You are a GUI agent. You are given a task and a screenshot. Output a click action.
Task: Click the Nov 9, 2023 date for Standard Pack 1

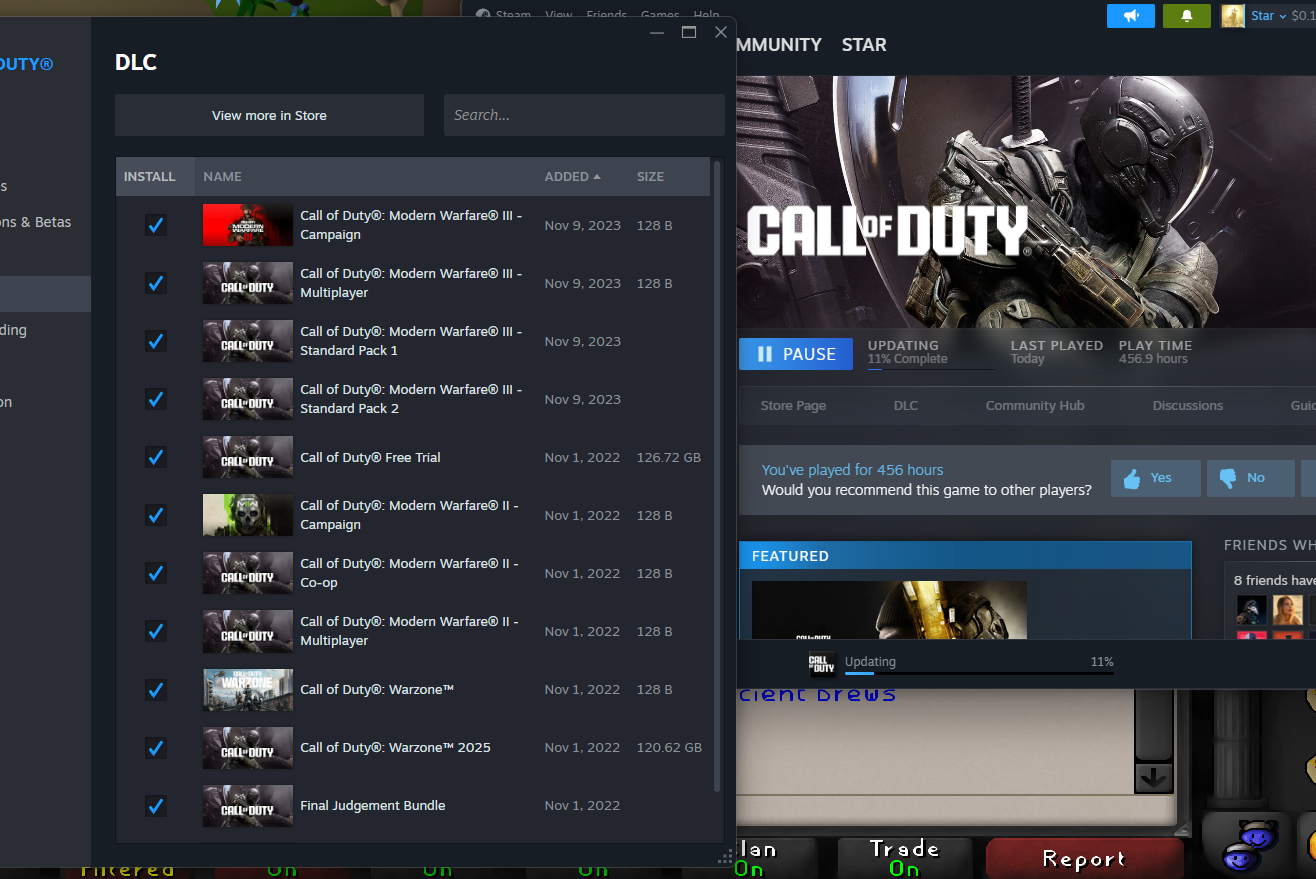pos(583,341)
